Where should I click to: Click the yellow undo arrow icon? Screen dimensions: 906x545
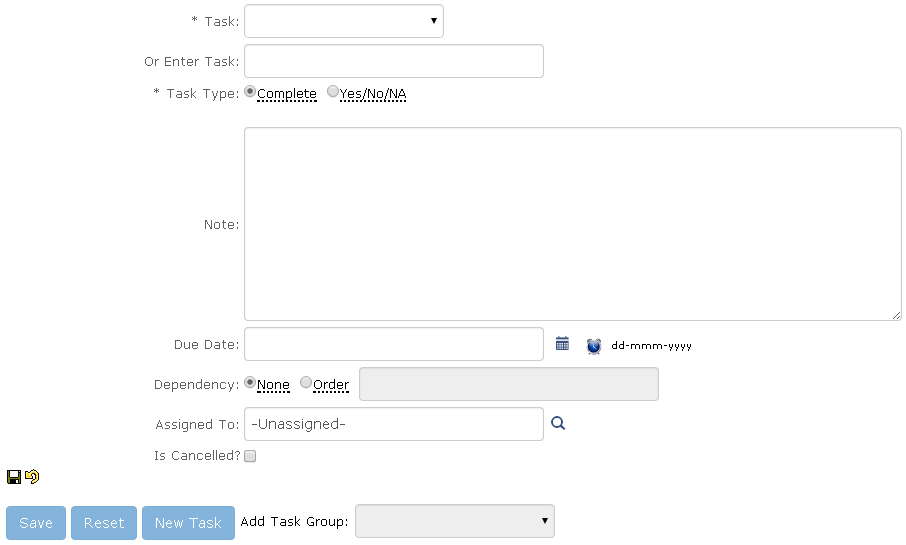[x=32, y=477]
